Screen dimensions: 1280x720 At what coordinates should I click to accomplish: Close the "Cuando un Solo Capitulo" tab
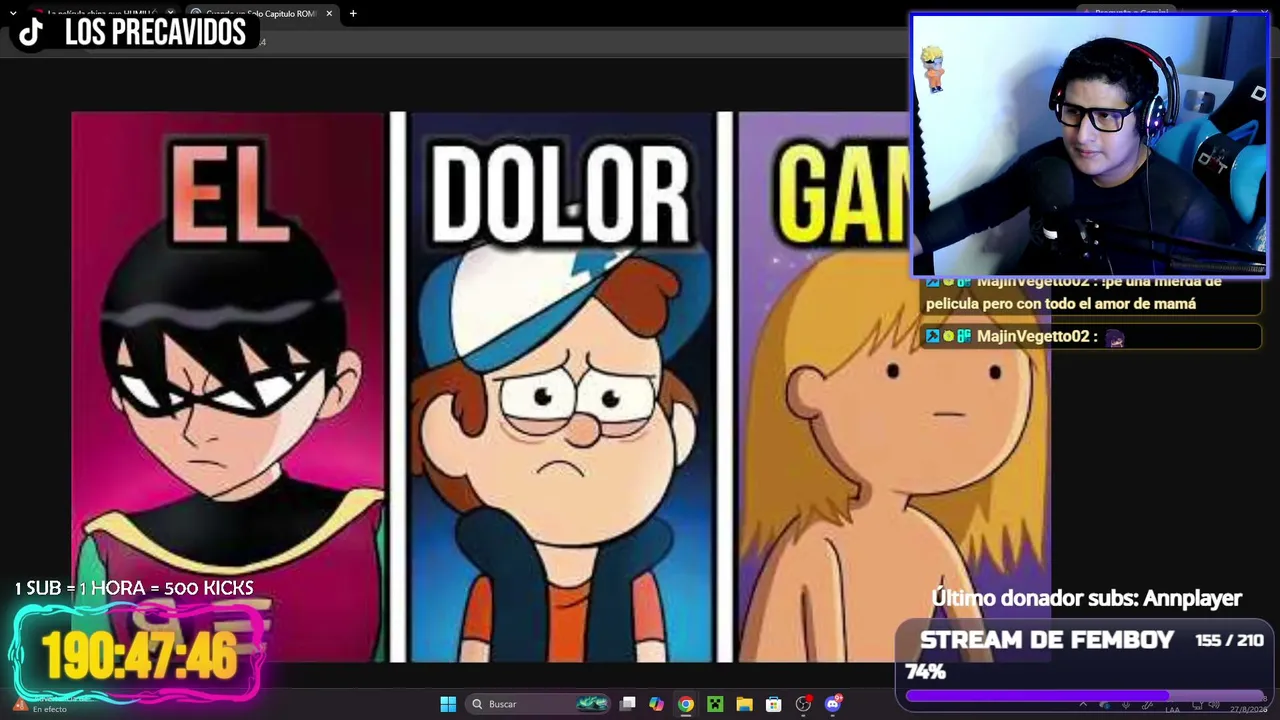click(x=329, y=13)
